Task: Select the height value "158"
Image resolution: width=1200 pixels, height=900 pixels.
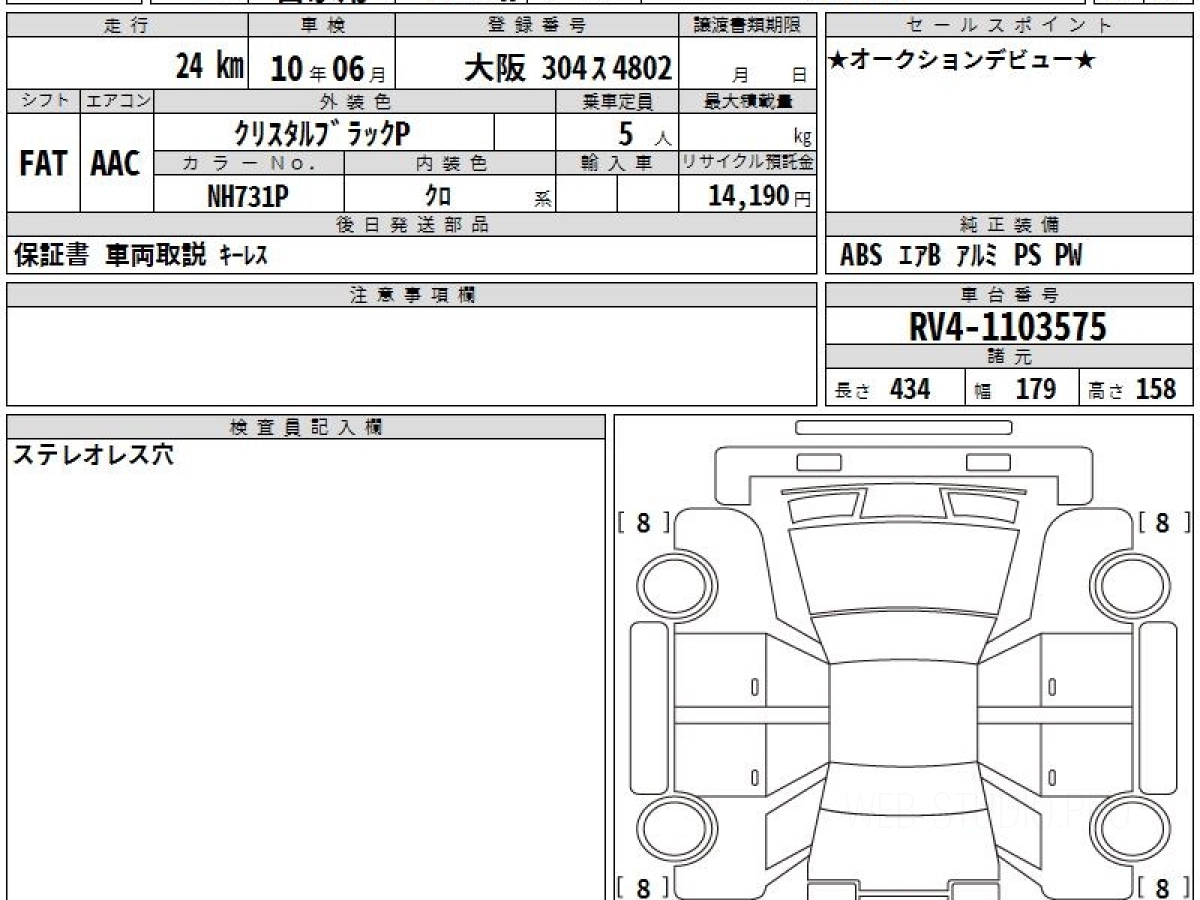Action: [1156, 389]
